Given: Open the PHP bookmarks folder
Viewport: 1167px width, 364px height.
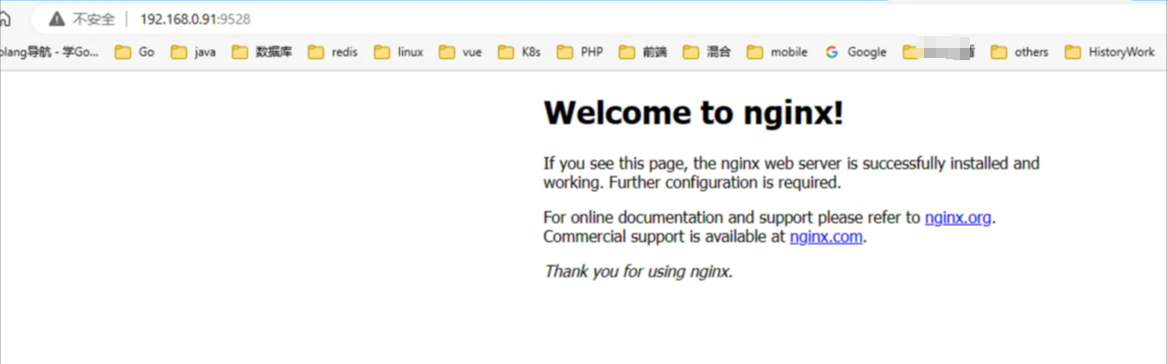Looking at the screenshot, I should coord(581,52).
